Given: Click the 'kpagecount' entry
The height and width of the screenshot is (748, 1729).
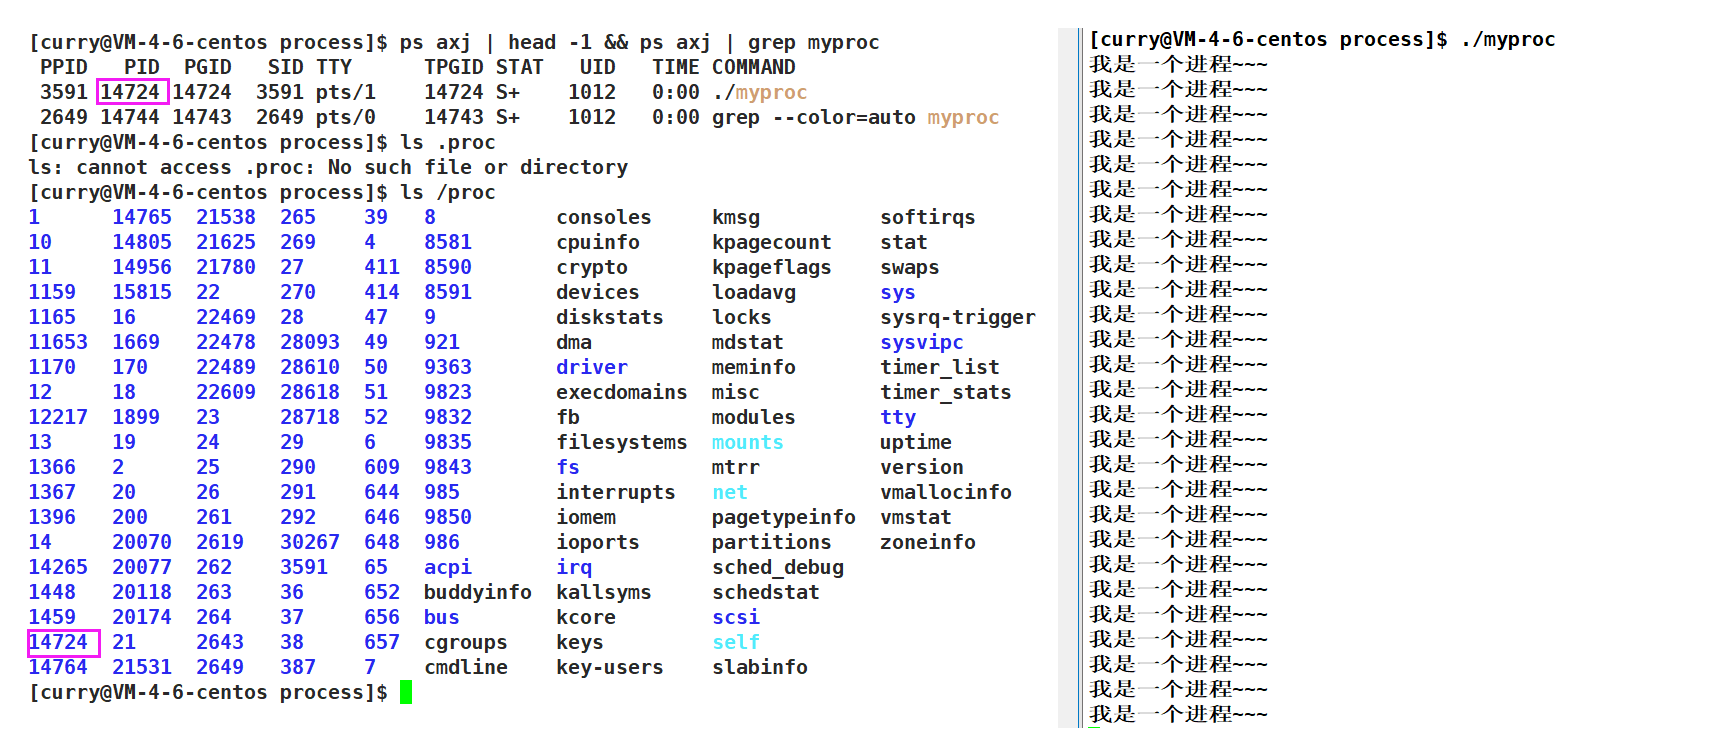Looking at the screenshot, I should pos(772,243).
